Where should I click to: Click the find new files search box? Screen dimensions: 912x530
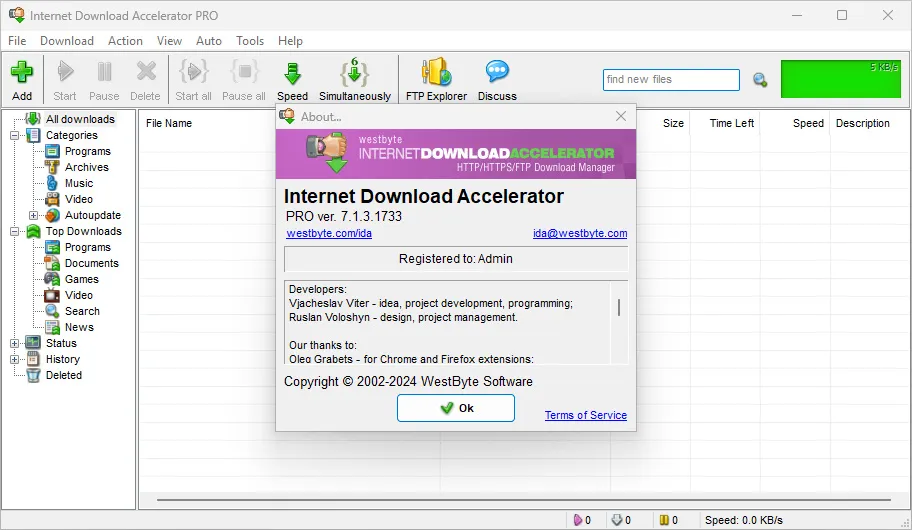(x=671, y=80)
